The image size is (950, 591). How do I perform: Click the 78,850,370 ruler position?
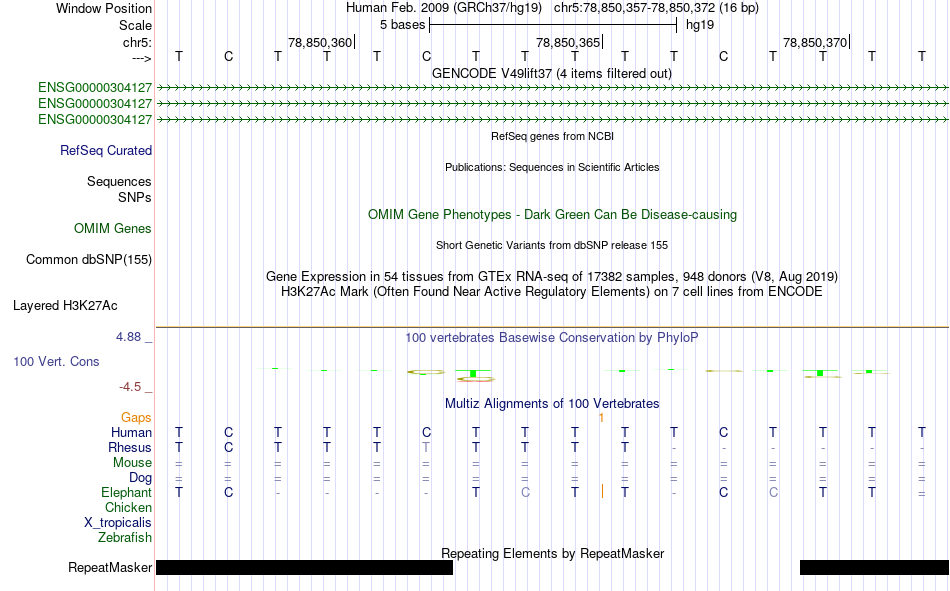pos(815,42)
